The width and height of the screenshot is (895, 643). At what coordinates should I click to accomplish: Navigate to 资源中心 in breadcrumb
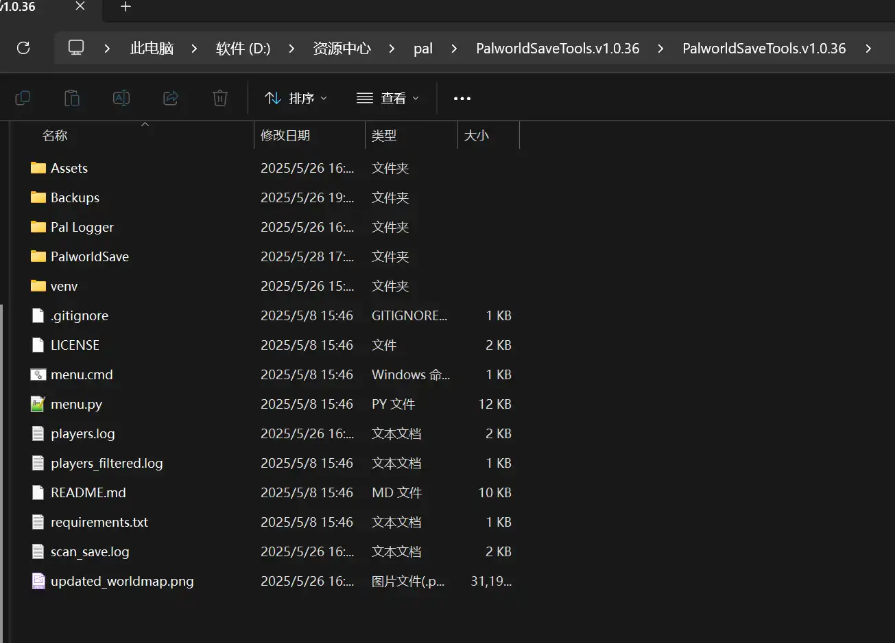tap(341, 48)
